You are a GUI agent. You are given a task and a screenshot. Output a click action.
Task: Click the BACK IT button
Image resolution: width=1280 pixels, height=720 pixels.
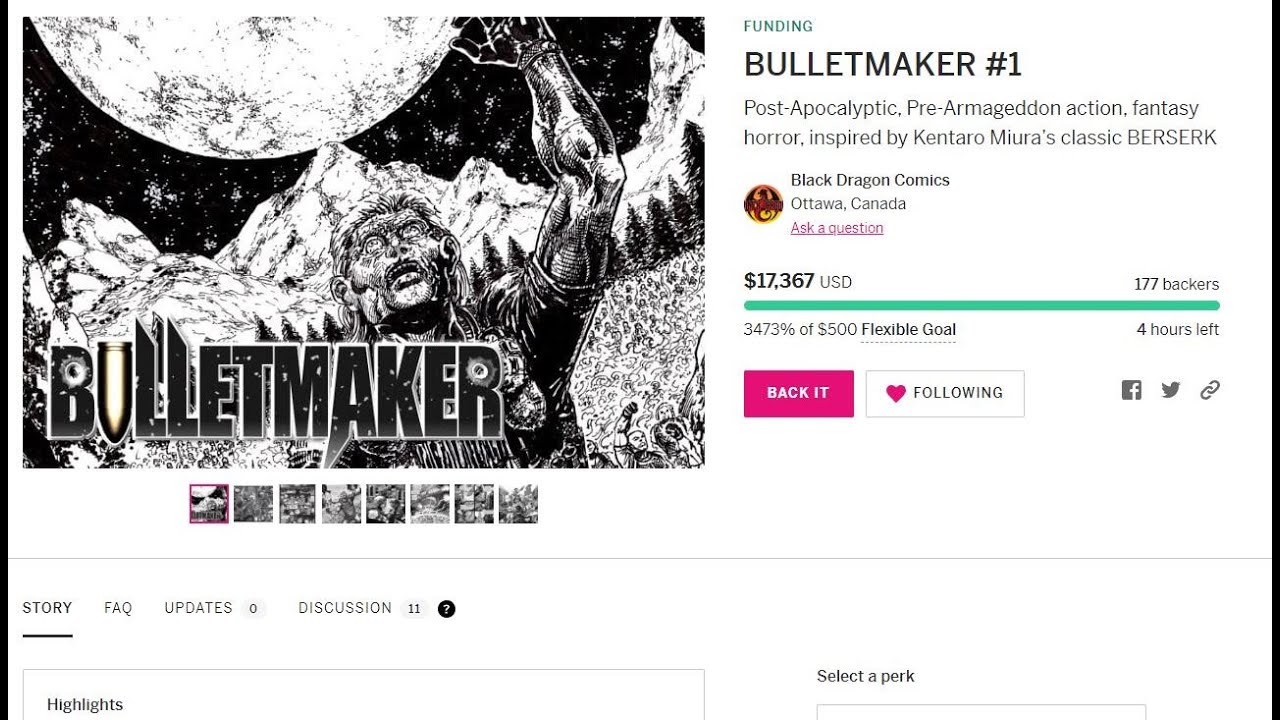click(798, 393)
